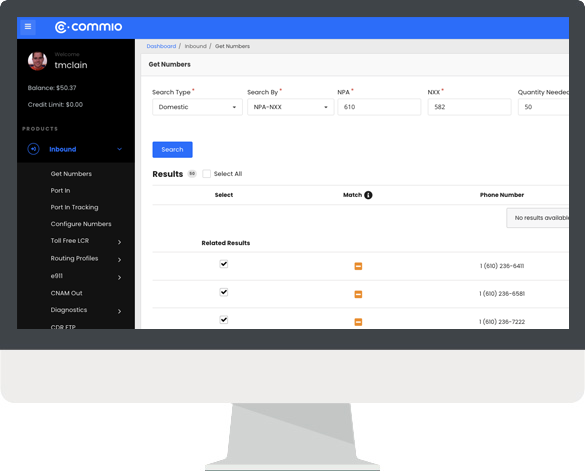Uncheck the checkbox for 1 (610) 236-6411

(x=223, y=264)
